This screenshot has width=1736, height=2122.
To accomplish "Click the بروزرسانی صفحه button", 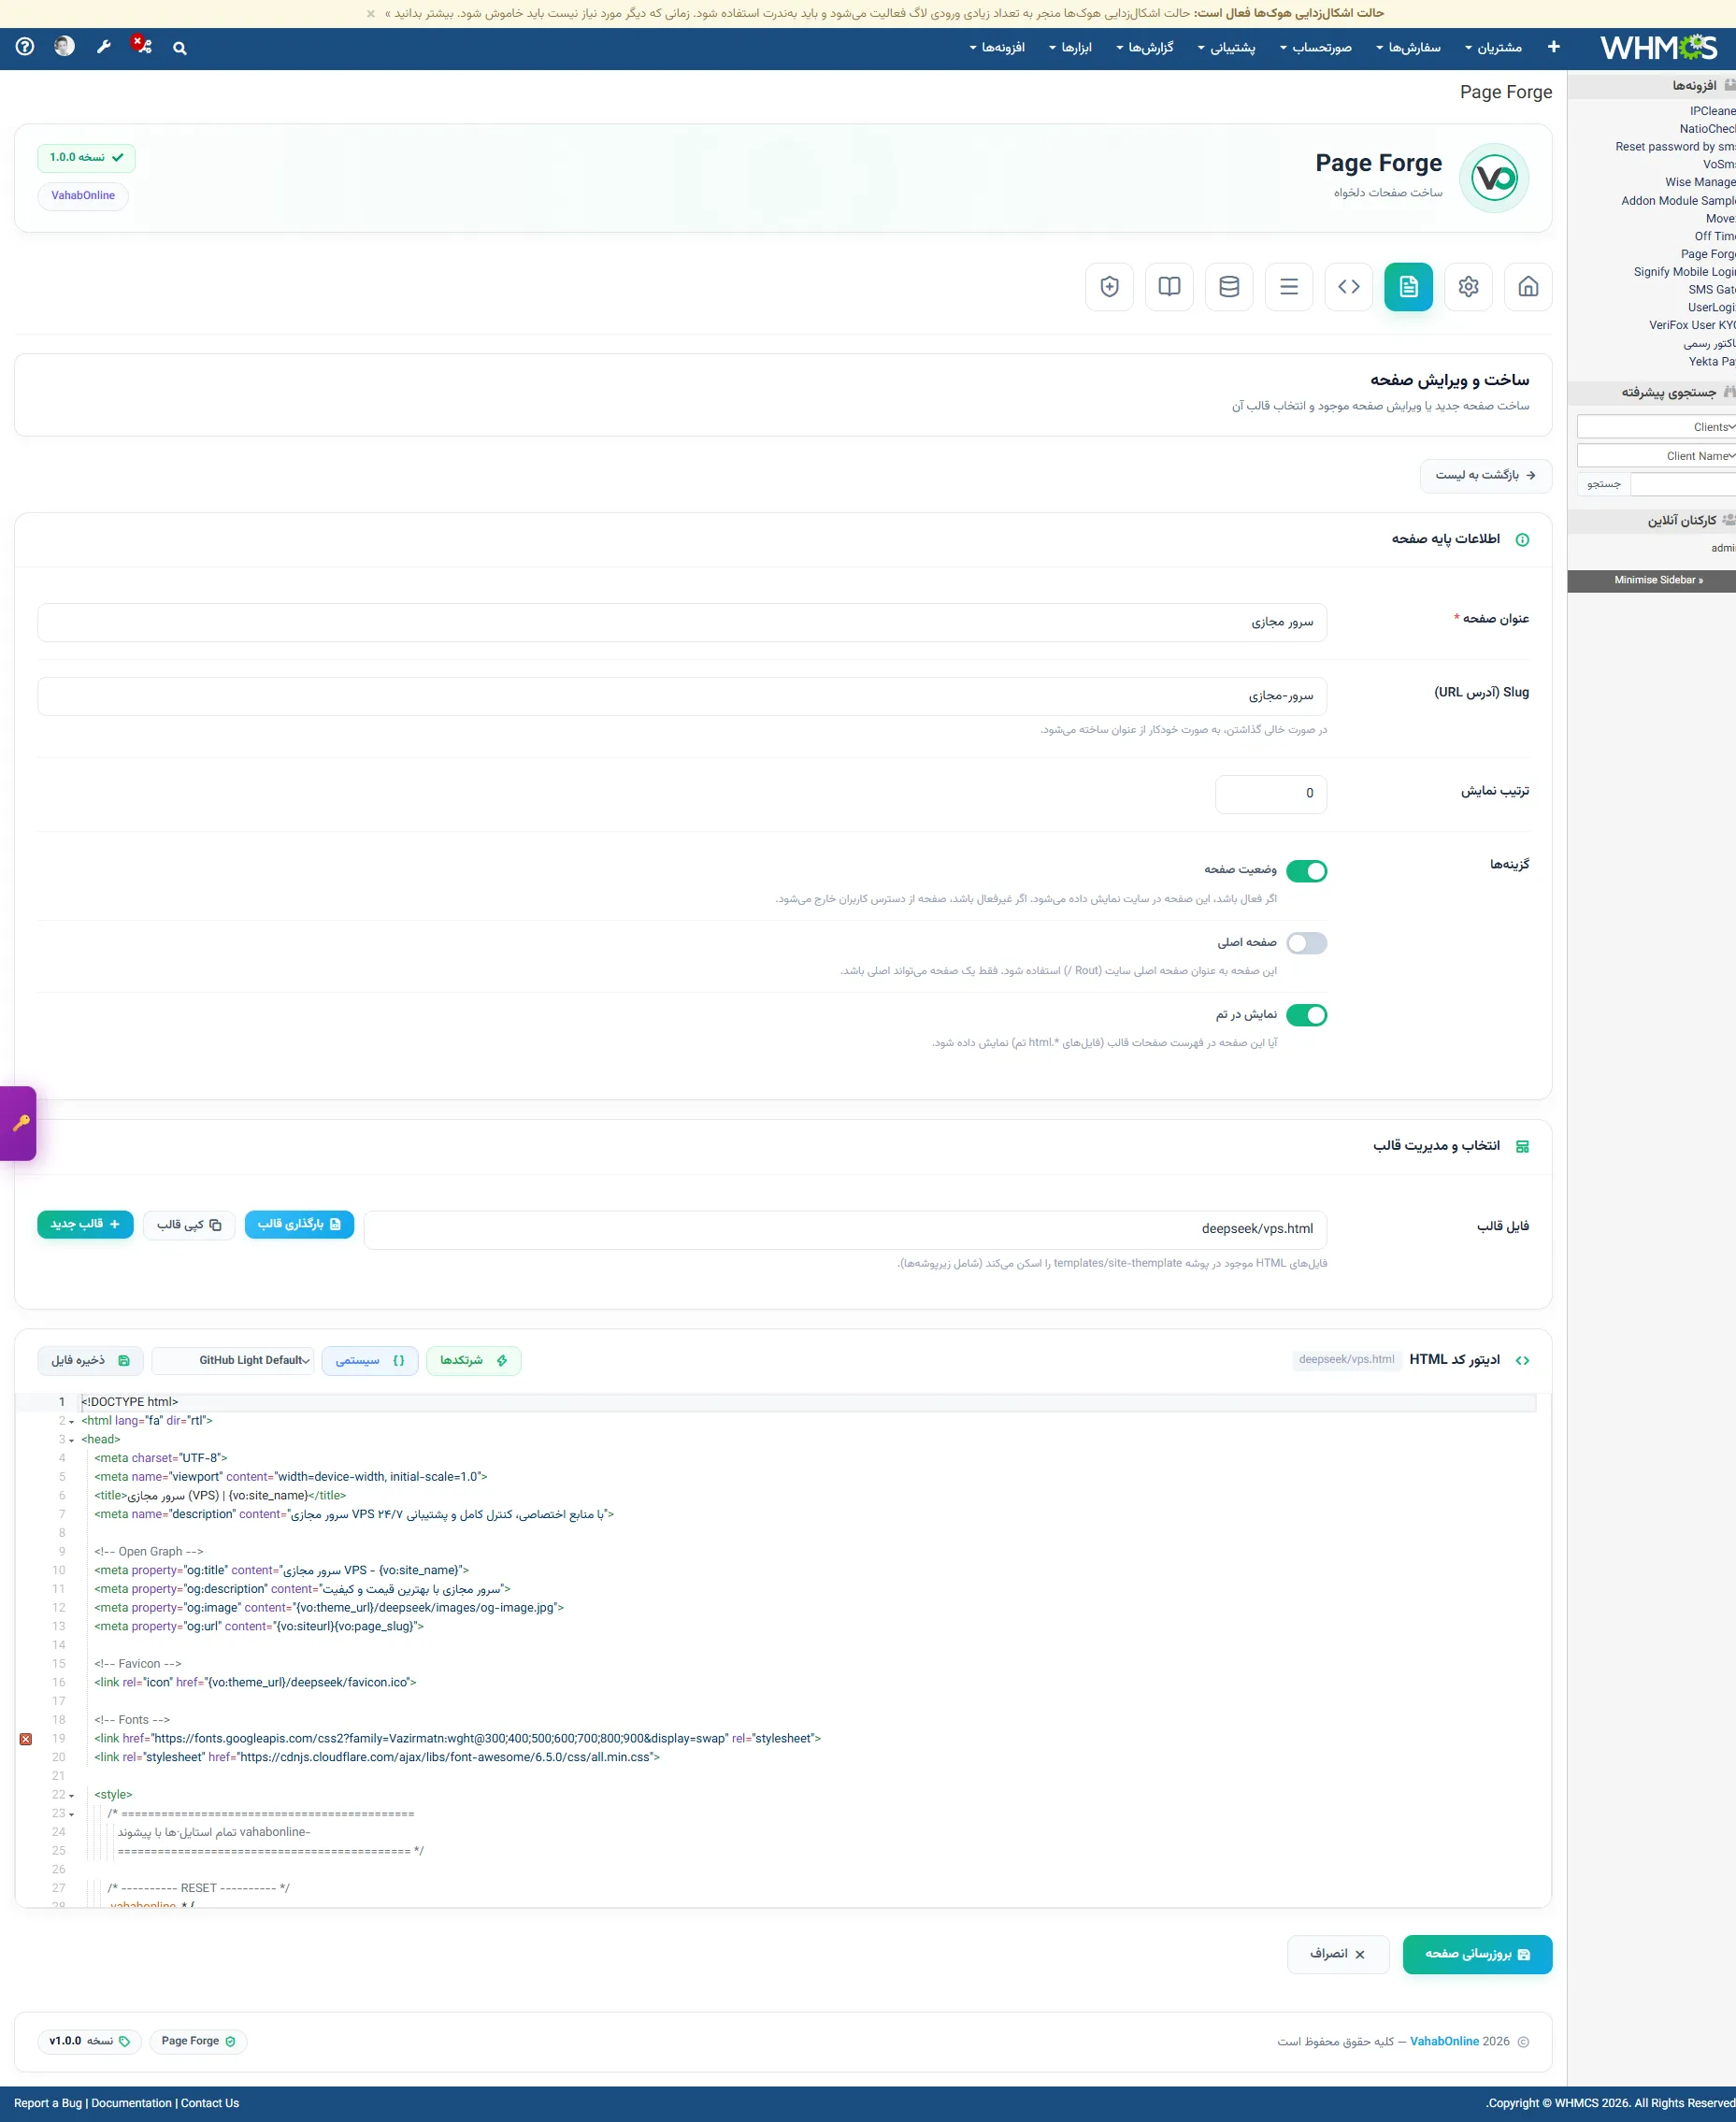I will tap(1476, 1954).
